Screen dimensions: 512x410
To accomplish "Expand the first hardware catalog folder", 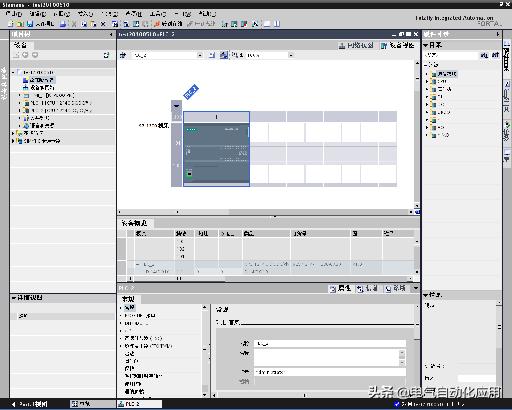I will [427, 74].
